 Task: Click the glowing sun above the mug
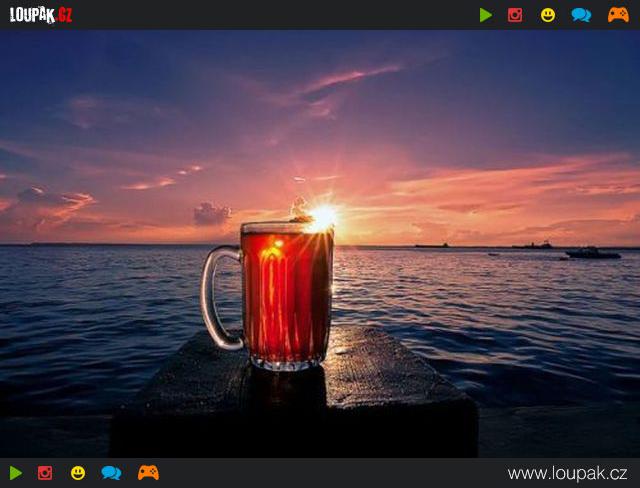(323, 217)
